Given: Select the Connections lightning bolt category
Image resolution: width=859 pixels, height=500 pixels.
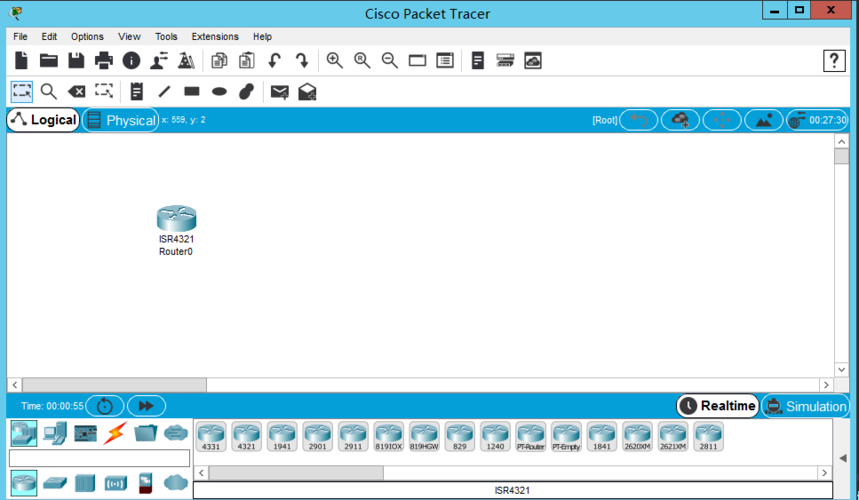Looking at the screenshot, I should pyautogui.click(x=115, y=433).
